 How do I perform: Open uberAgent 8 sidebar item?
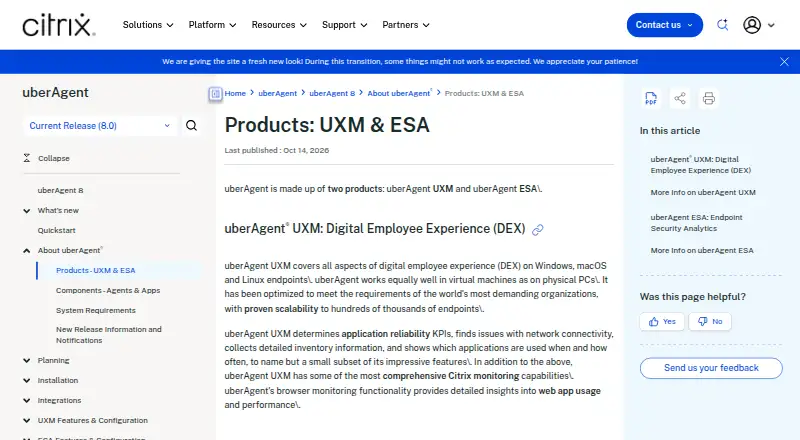[x=60, y=190]
